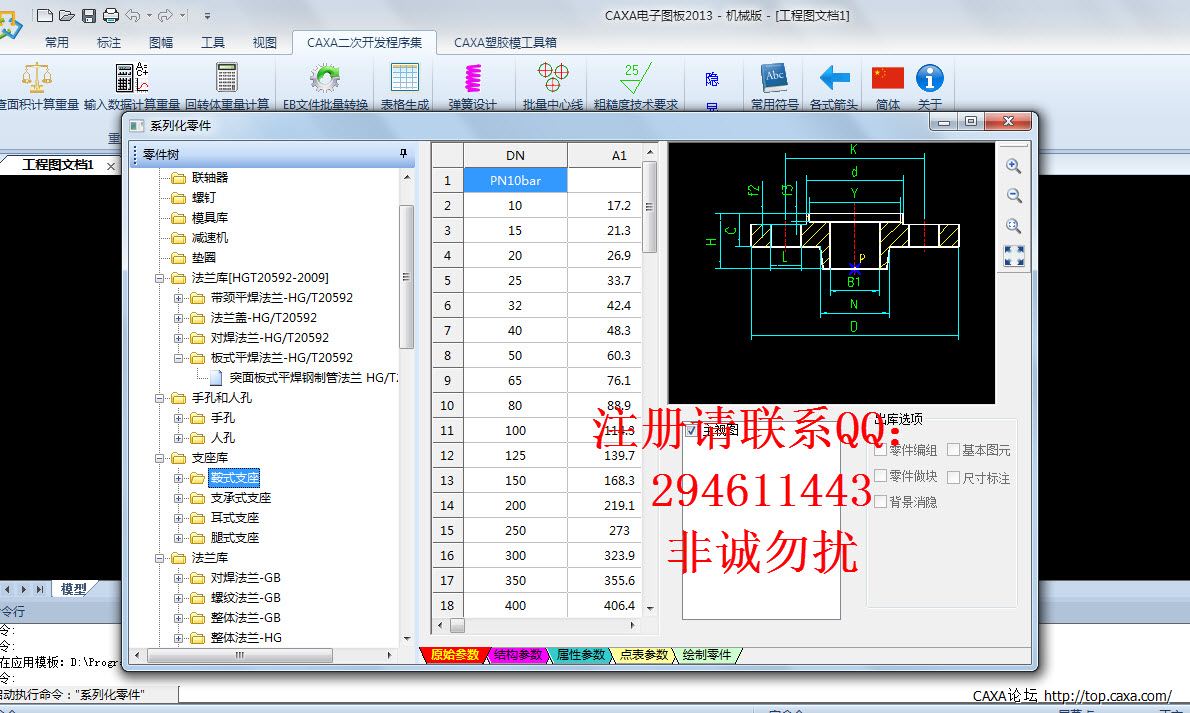This screenshot has width=1190, height=713.
Task: Select 原始参数 bottom tab
Action: coord(454,655)
